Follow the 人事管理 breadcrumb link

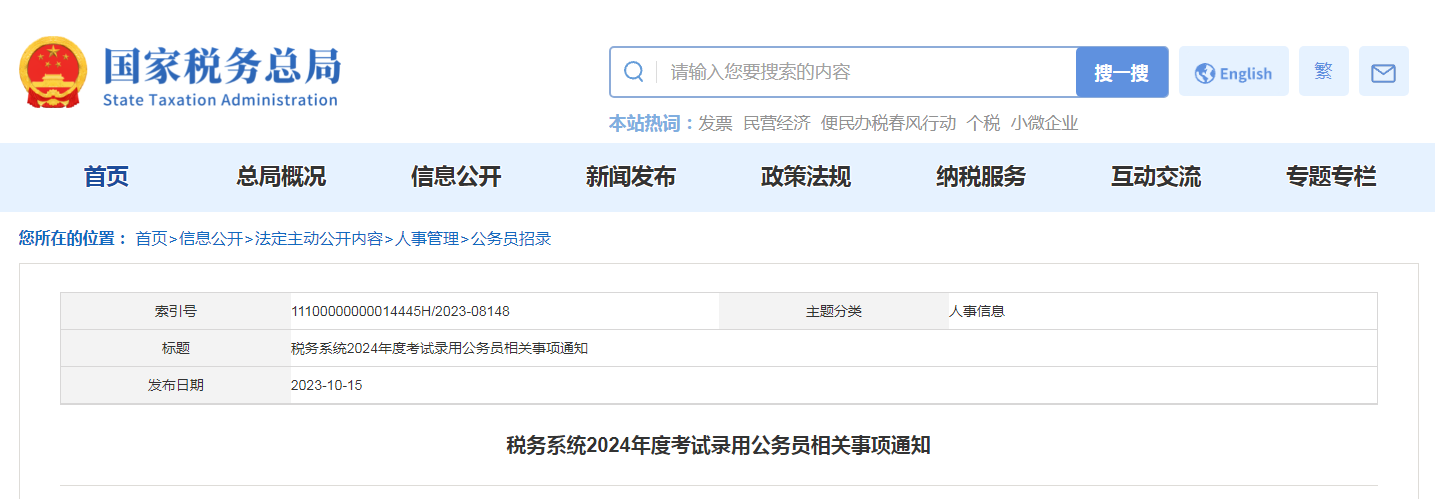427,239
